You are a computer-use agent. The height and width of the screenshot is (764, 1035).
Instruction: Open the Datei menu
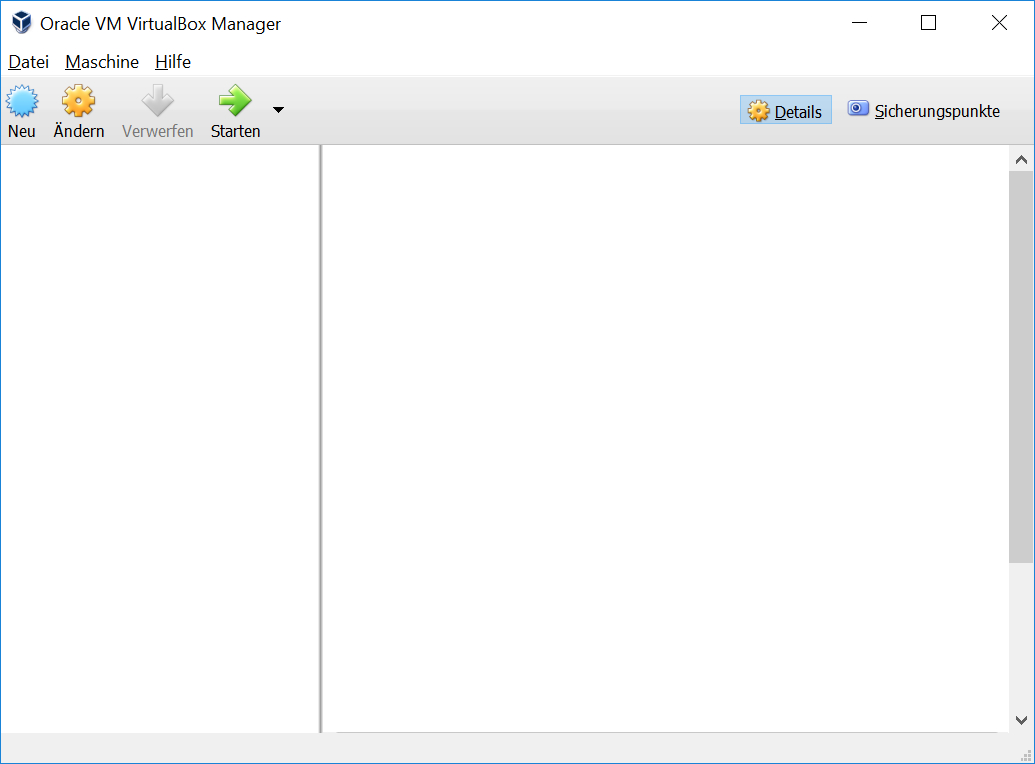click(28, 62)
